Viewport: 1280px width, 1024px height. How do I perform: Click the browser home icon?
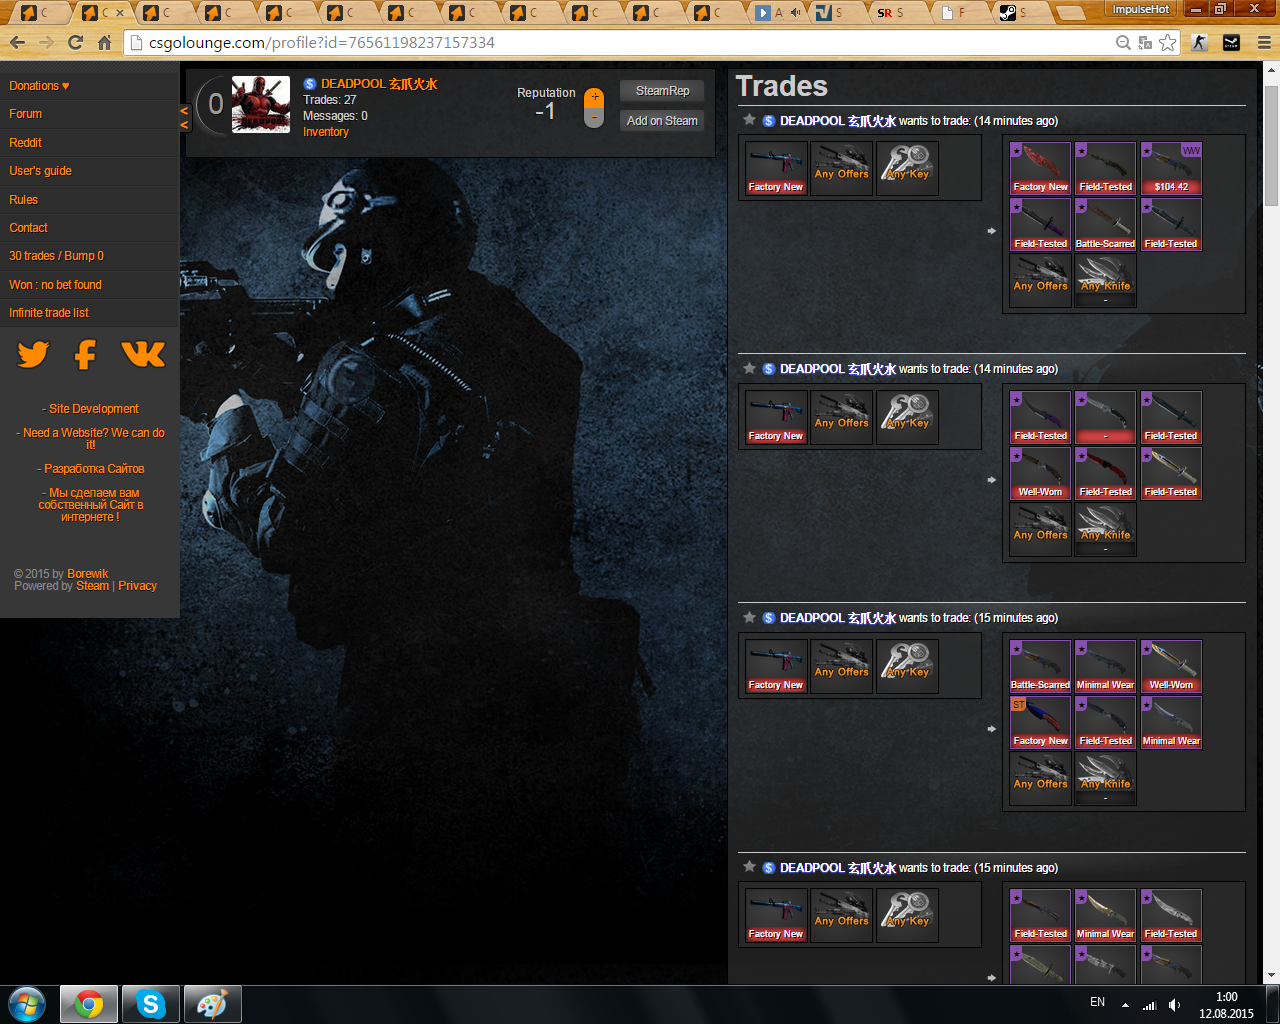pos(104,43)
